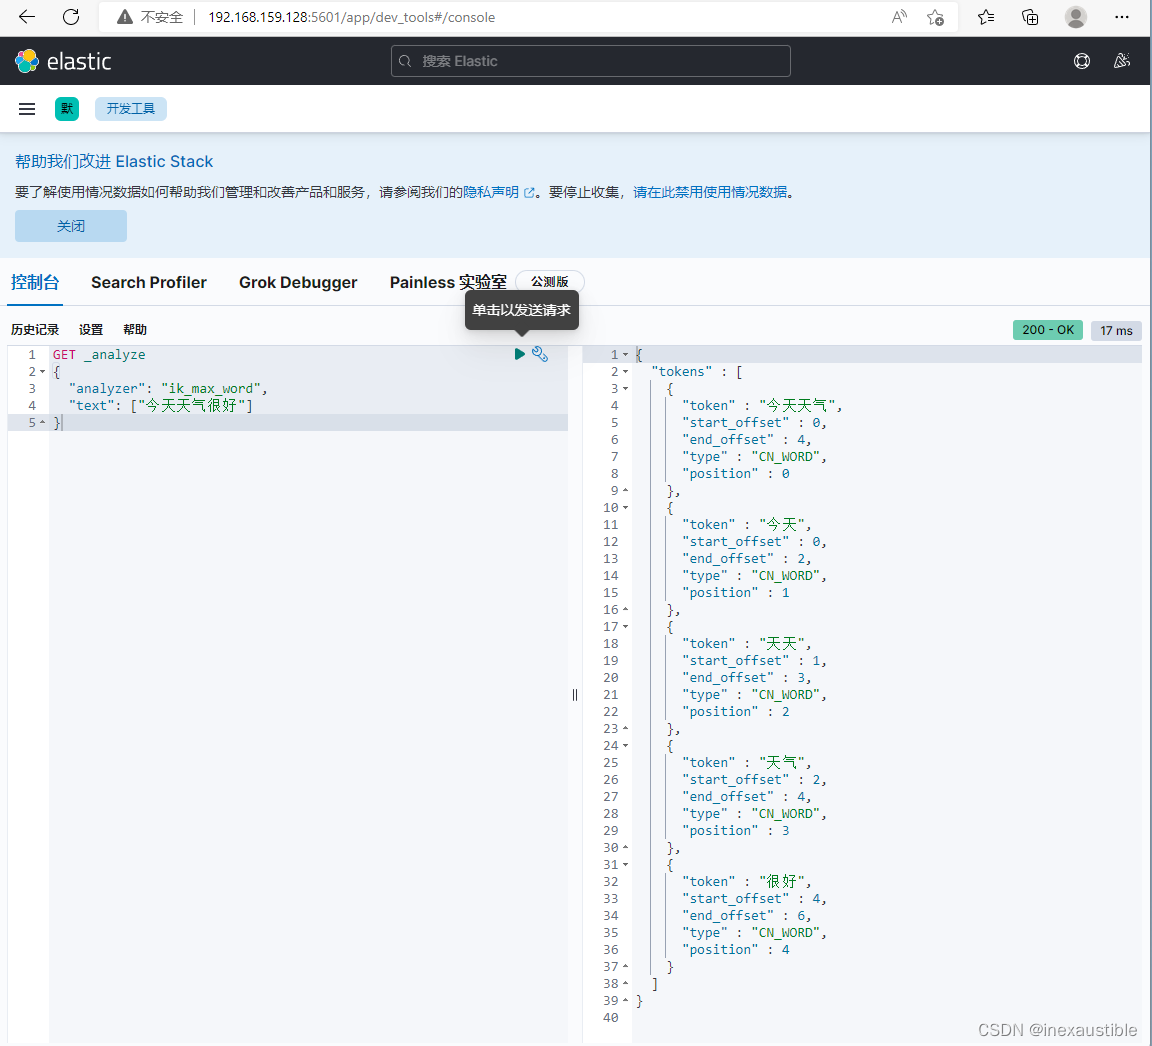This screenshot has height=1046, width=1152.
Task: Click token value "很好" on line 32
Action: point(782,881)
